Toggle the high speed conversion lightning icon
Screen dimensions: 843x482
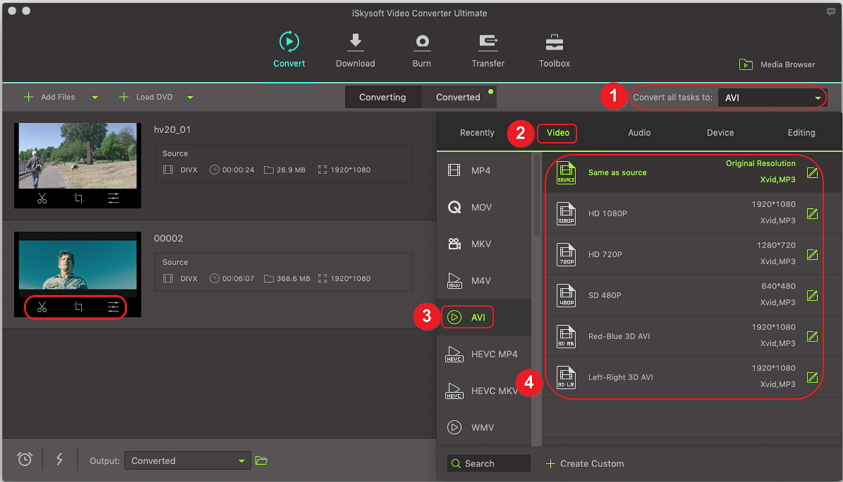pos(59,459)
